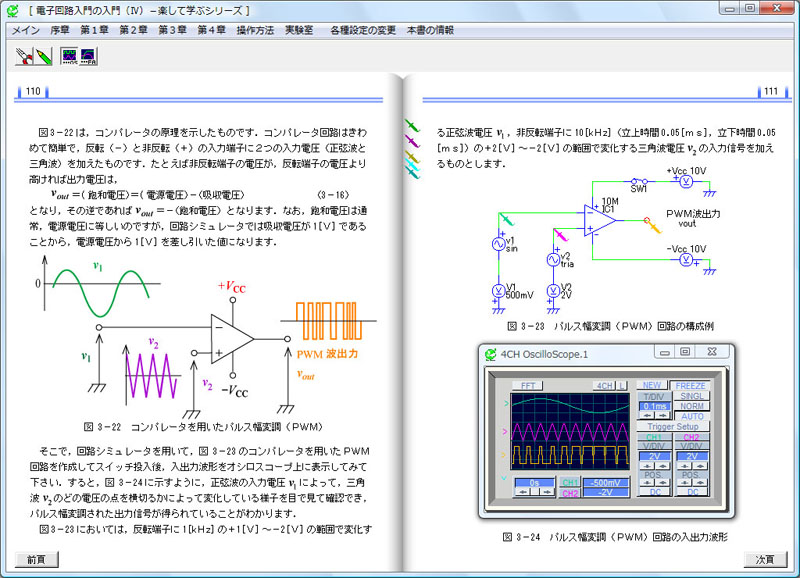Increase CH1 V/DIV with the right arrow
This screenshot has width=800, height=578.
[662, 466]
